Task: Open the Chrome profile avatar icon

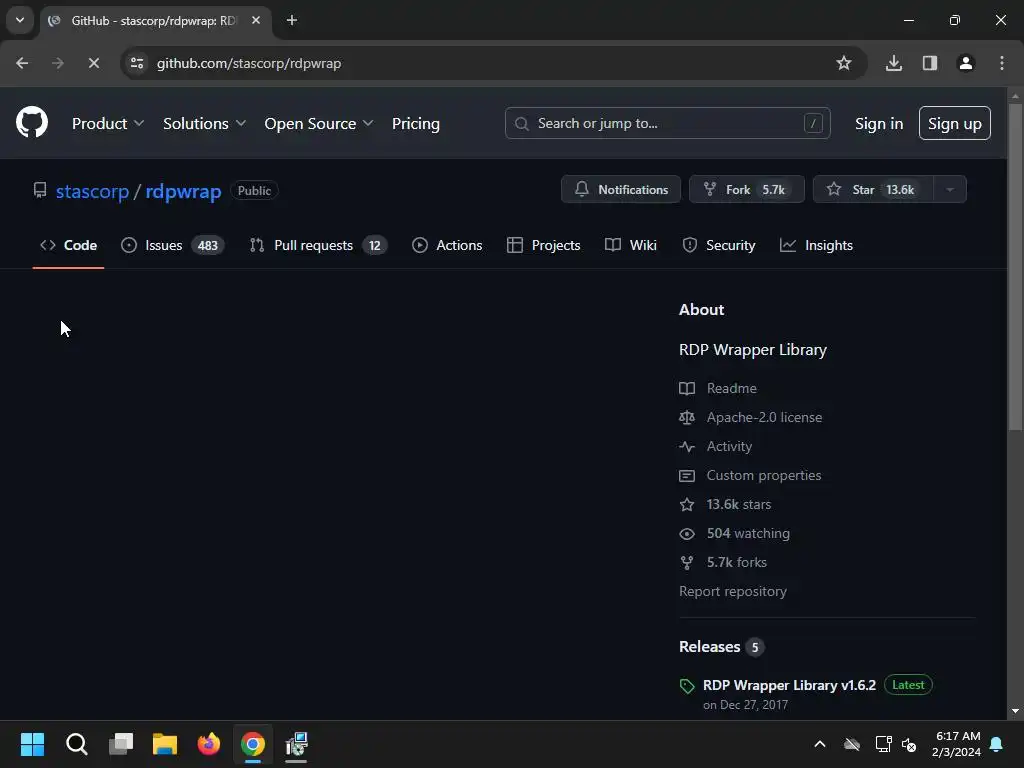Action: (x=966, y=63)
